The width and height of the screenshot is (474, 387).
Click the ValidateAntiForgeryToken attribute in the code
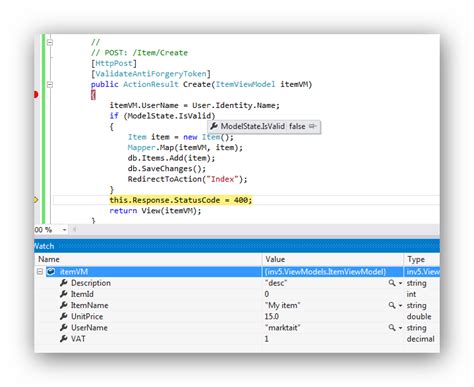pos(151,74)
